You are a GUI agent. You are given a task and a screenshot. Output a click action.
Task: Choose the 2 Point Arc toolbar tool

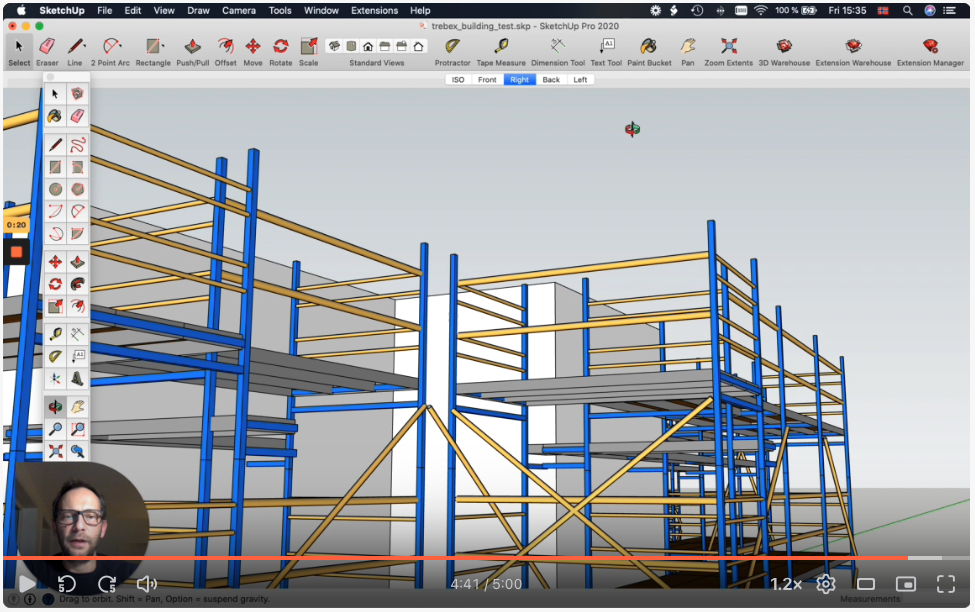click(110, 51)
